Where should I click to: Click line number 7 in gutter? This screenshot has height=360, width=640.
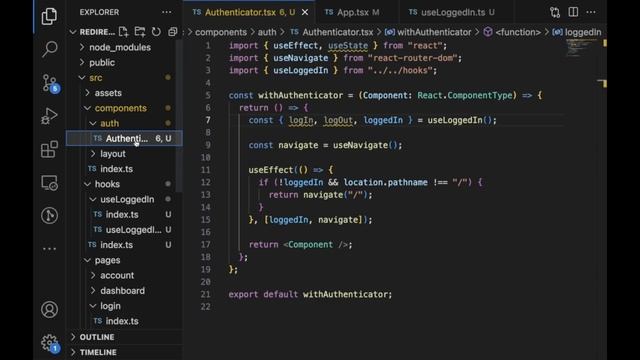(x=208, y=120)
